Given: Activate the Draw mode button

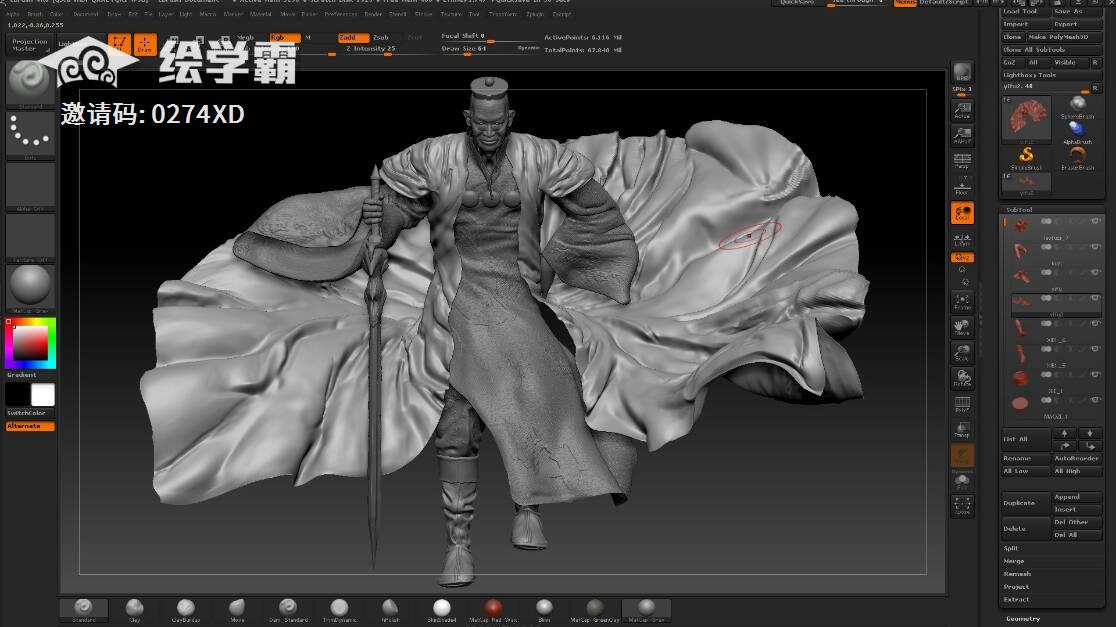Looking at the screenshot, I should 144,44.
